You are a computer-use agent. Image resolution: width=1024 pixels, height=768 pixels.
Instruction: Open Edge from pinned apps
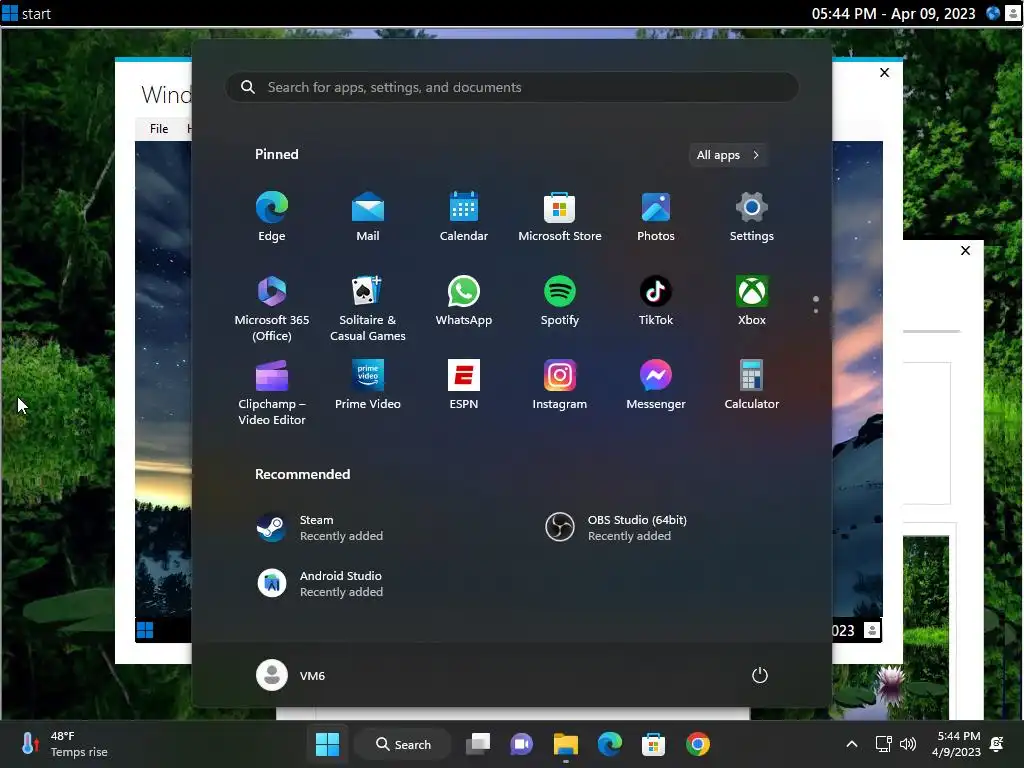pos(272,217)
